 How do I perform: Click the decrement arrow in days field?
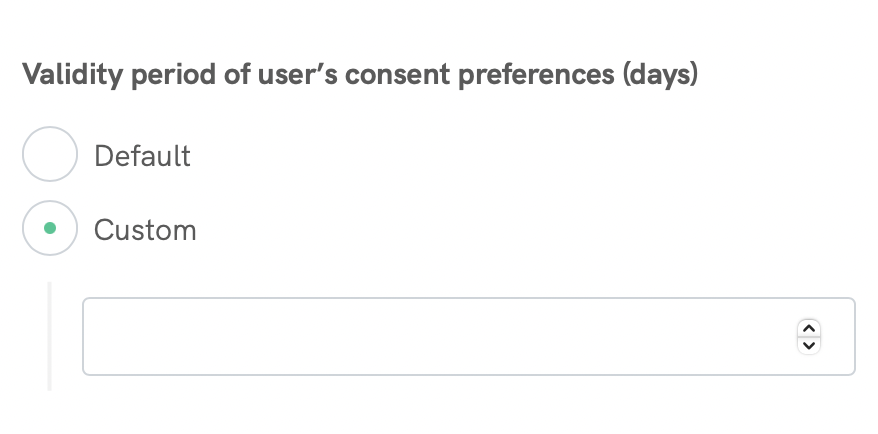(809, 345)
